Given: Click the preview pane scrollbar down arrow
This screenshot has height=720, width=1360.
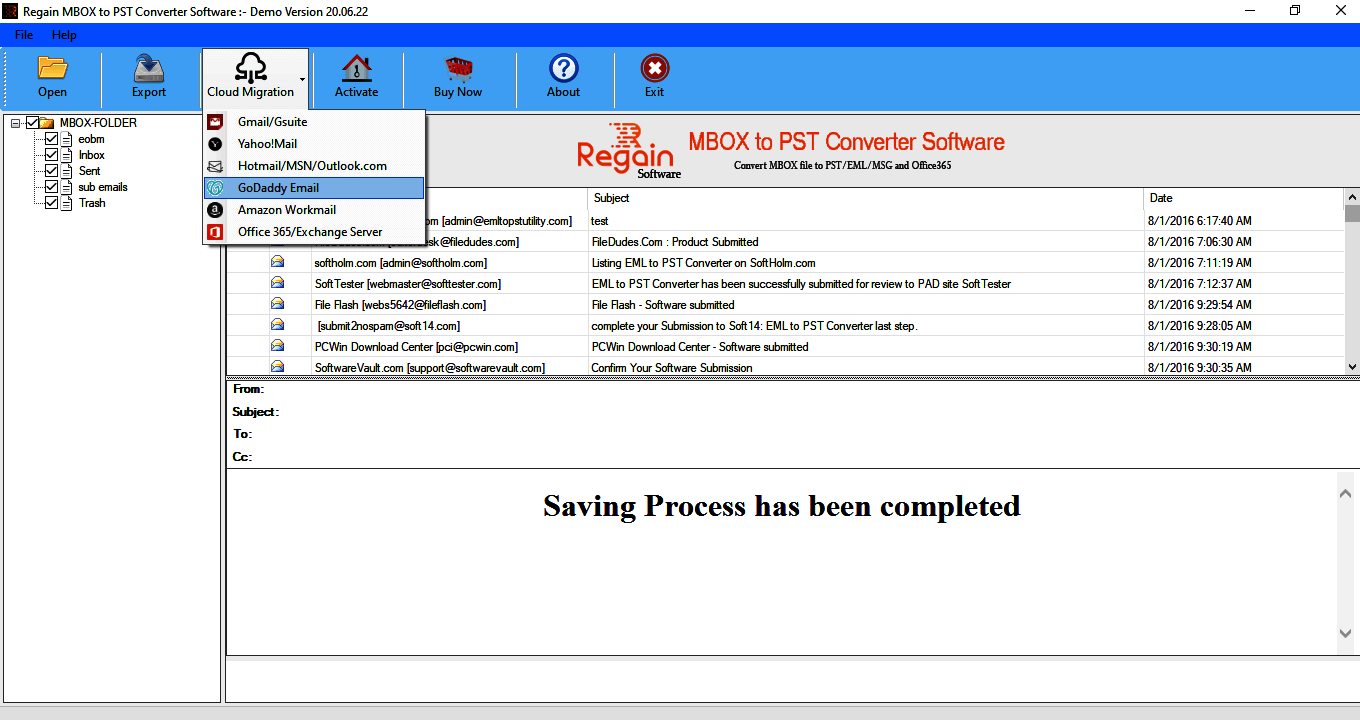Looking at the screenshot, I should point(1345,633).
